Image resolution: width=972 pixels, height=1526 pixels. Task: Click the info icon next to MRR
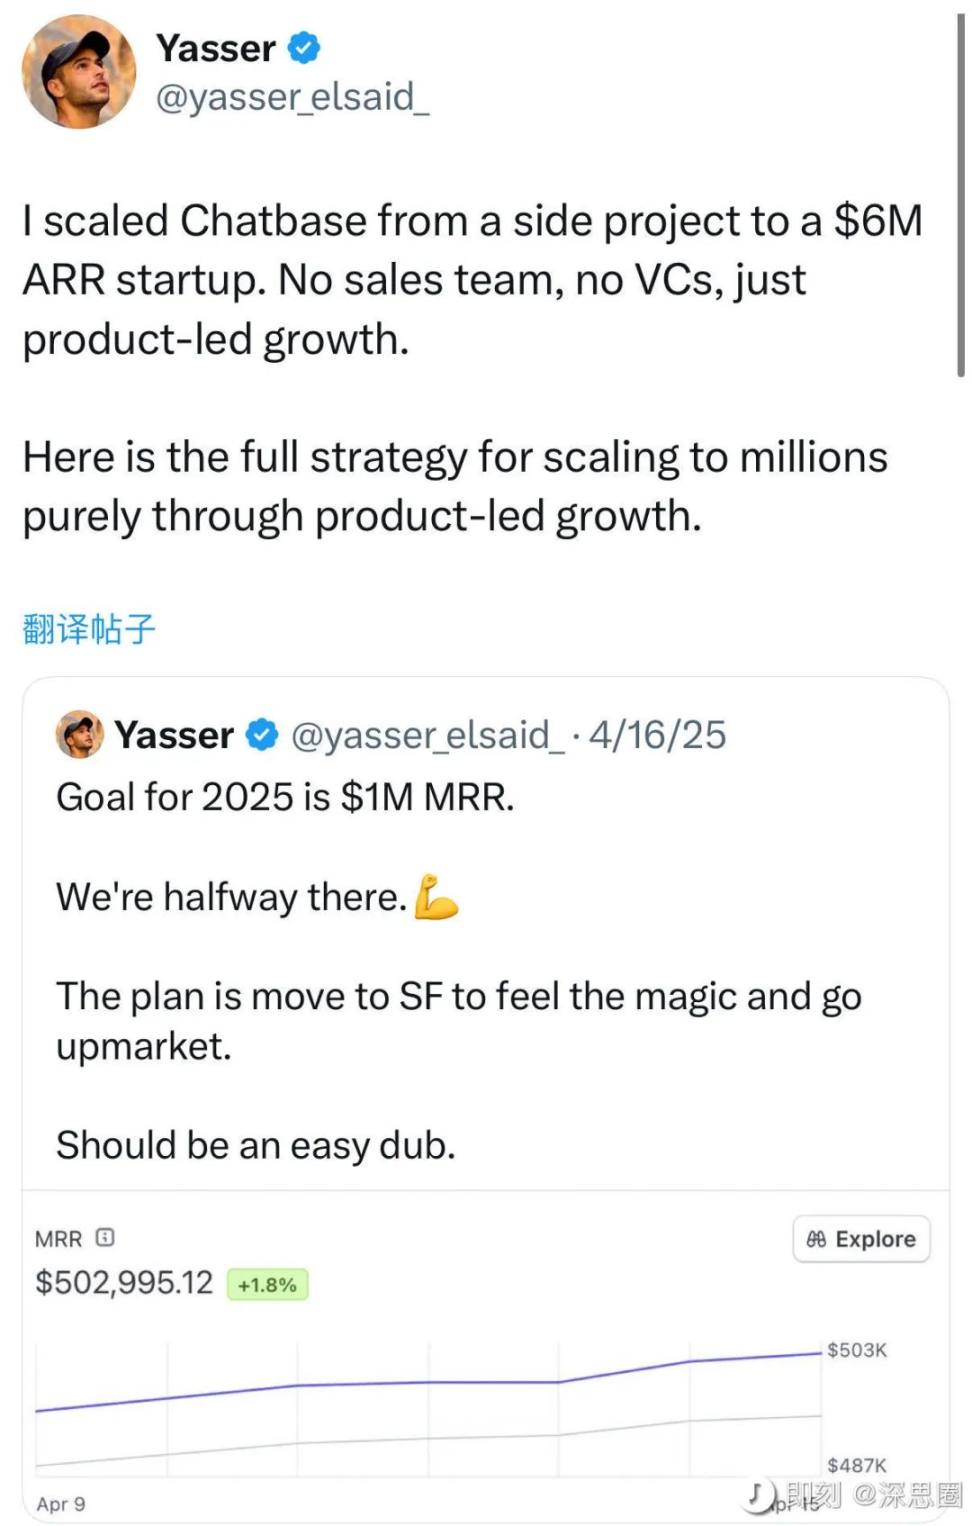tap(105, 1237)
